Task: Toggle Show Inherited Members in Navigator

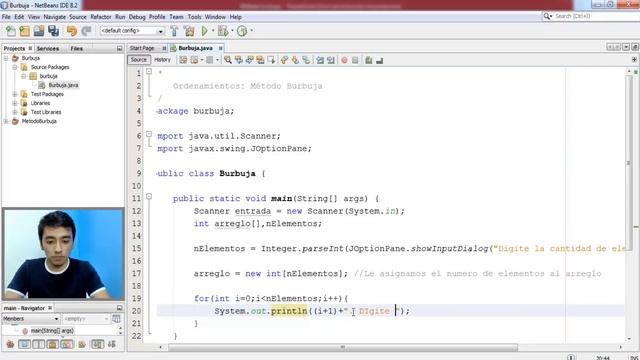Action: 10,344
